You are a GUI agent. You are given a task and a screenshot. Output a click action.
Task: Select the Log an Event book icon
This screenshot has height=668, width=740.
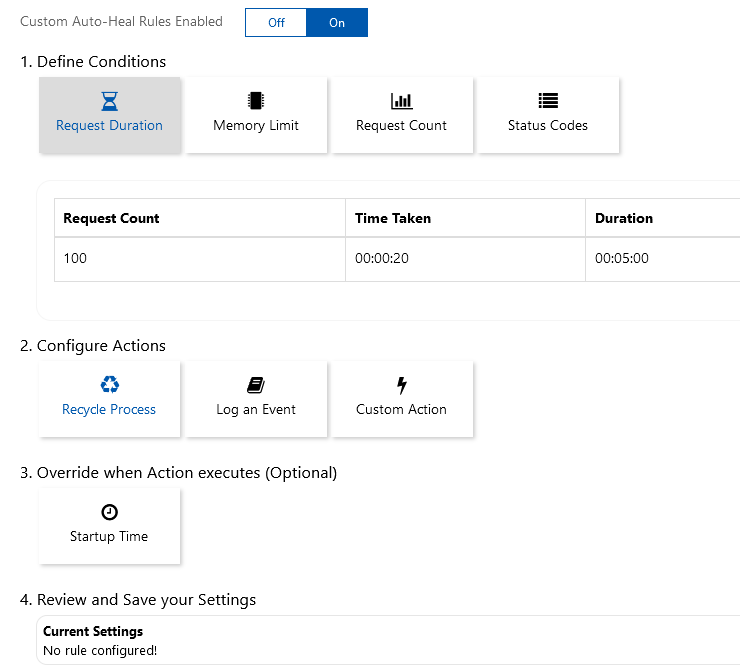pos(256,385)
